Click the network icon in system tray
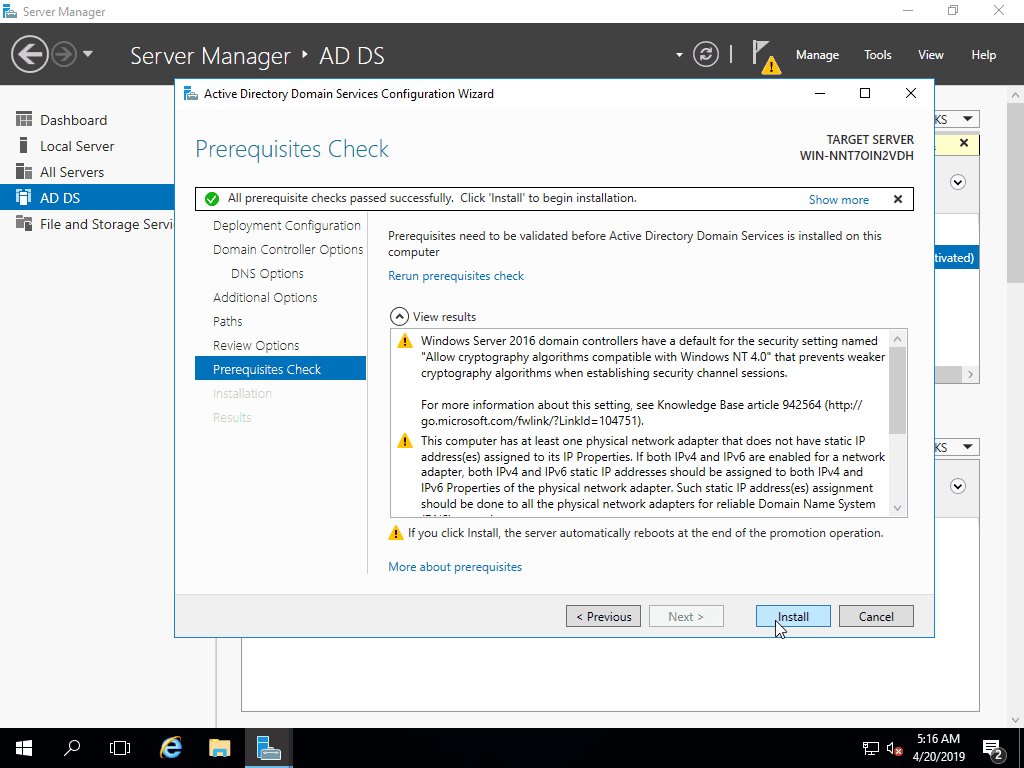The image size is (1024, 768). (x=871, y=748)
